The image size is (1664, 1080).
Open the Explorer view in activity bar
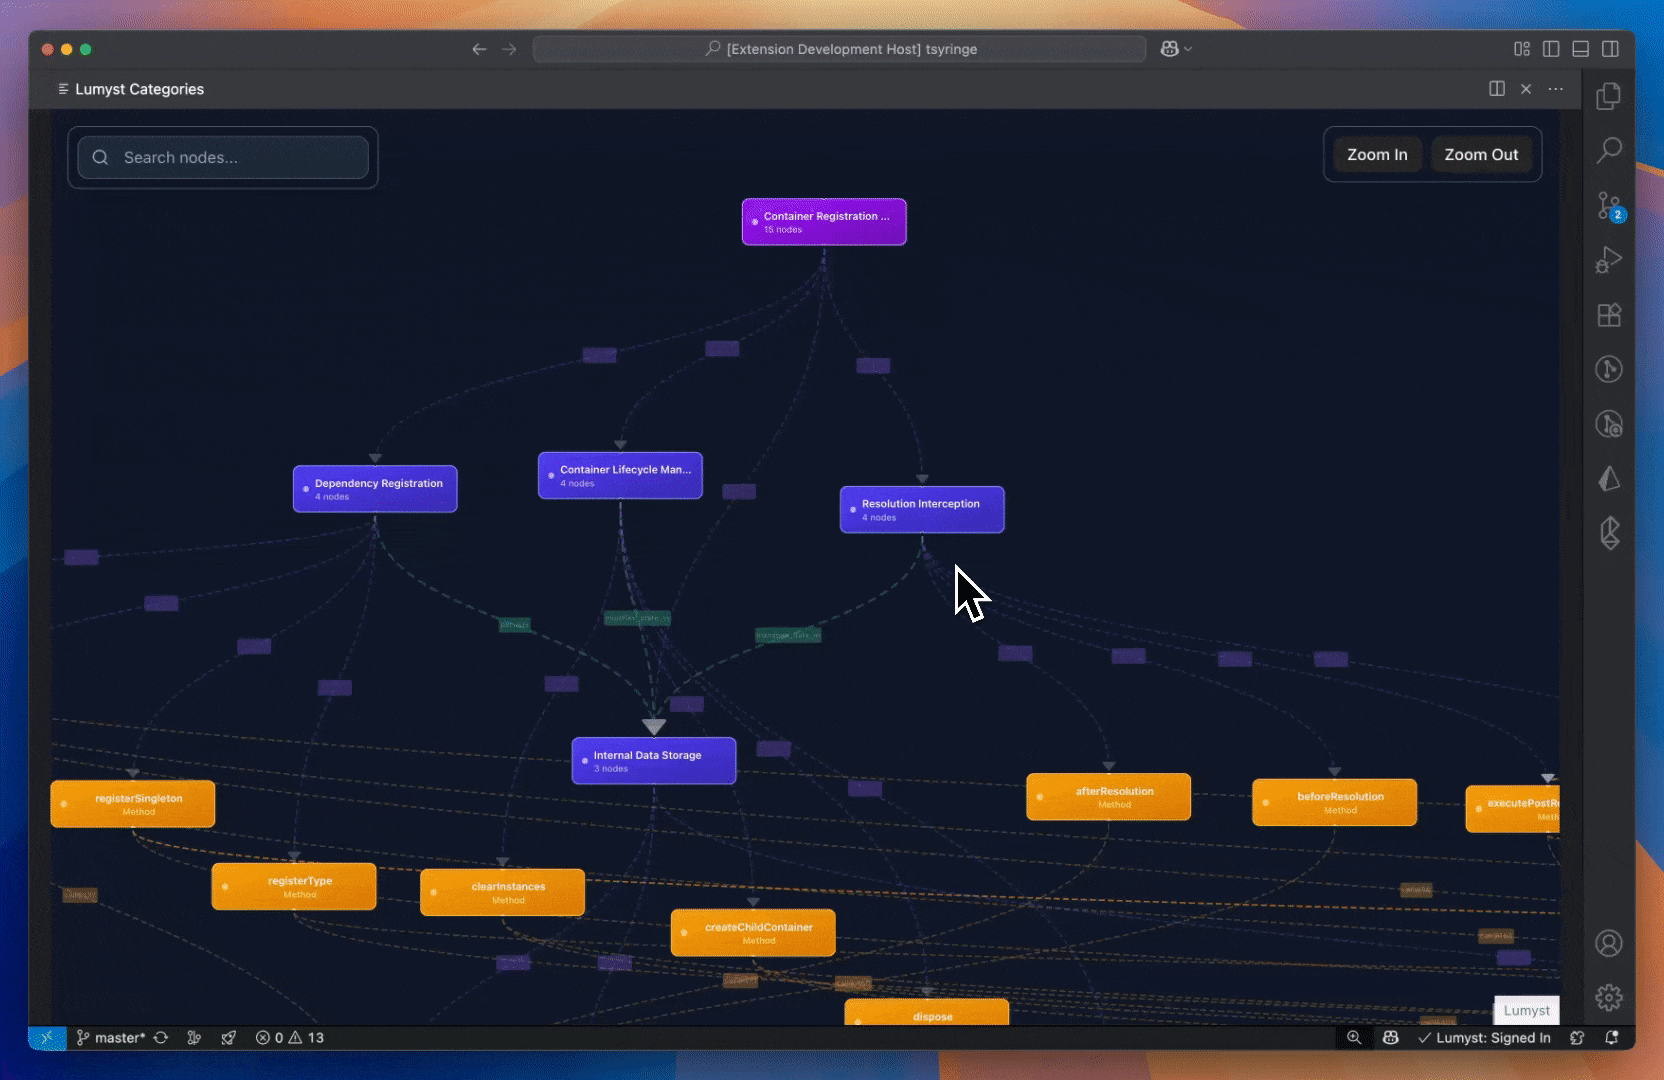coord(1609,96)
